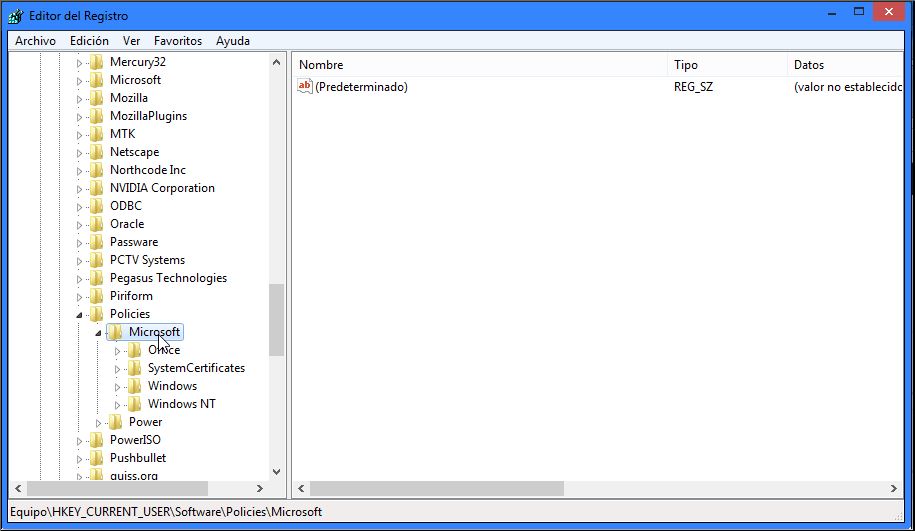Click the (valor no establecido) data cell
The height and width of the screenshot is (531, 915).
(848, 87)
